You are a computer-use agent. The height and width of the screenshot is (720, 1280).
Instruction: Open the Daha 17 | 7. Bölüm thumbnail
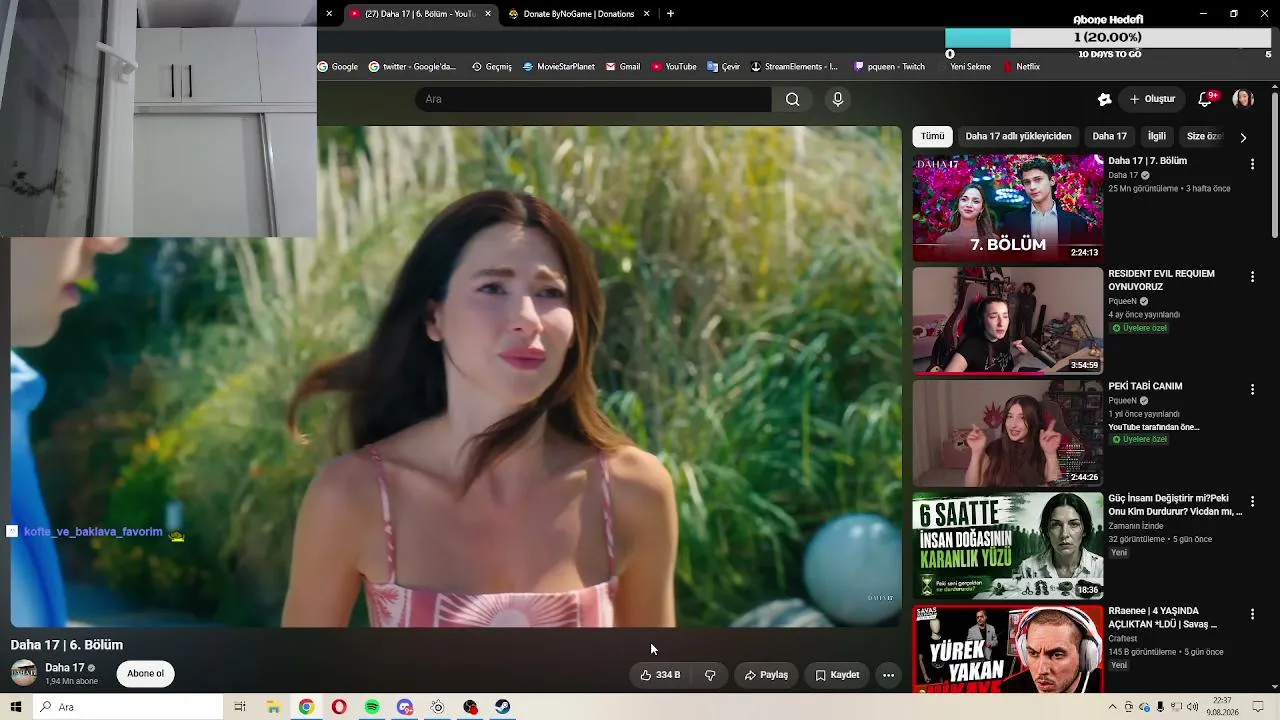(1008, 208)
